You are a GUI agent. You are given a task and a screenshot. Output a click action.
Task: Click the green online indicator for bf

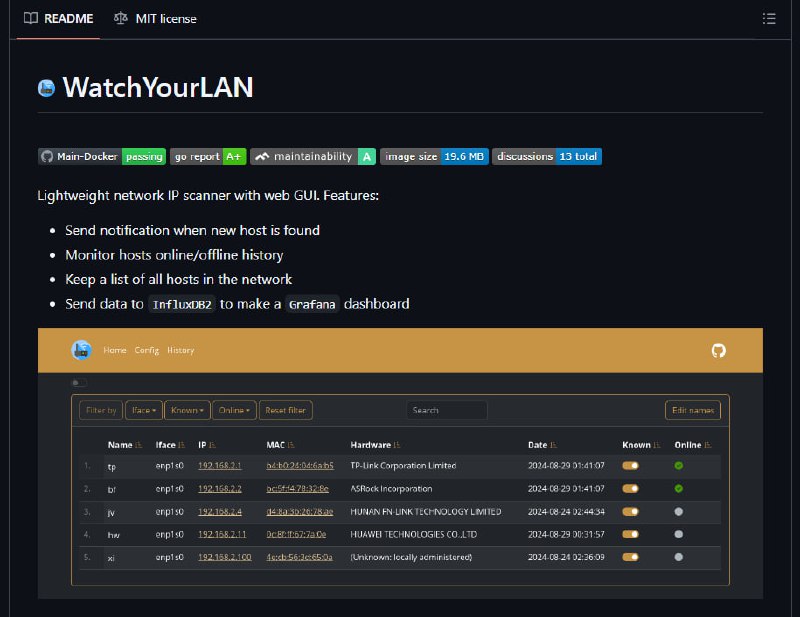click(679, 488)
